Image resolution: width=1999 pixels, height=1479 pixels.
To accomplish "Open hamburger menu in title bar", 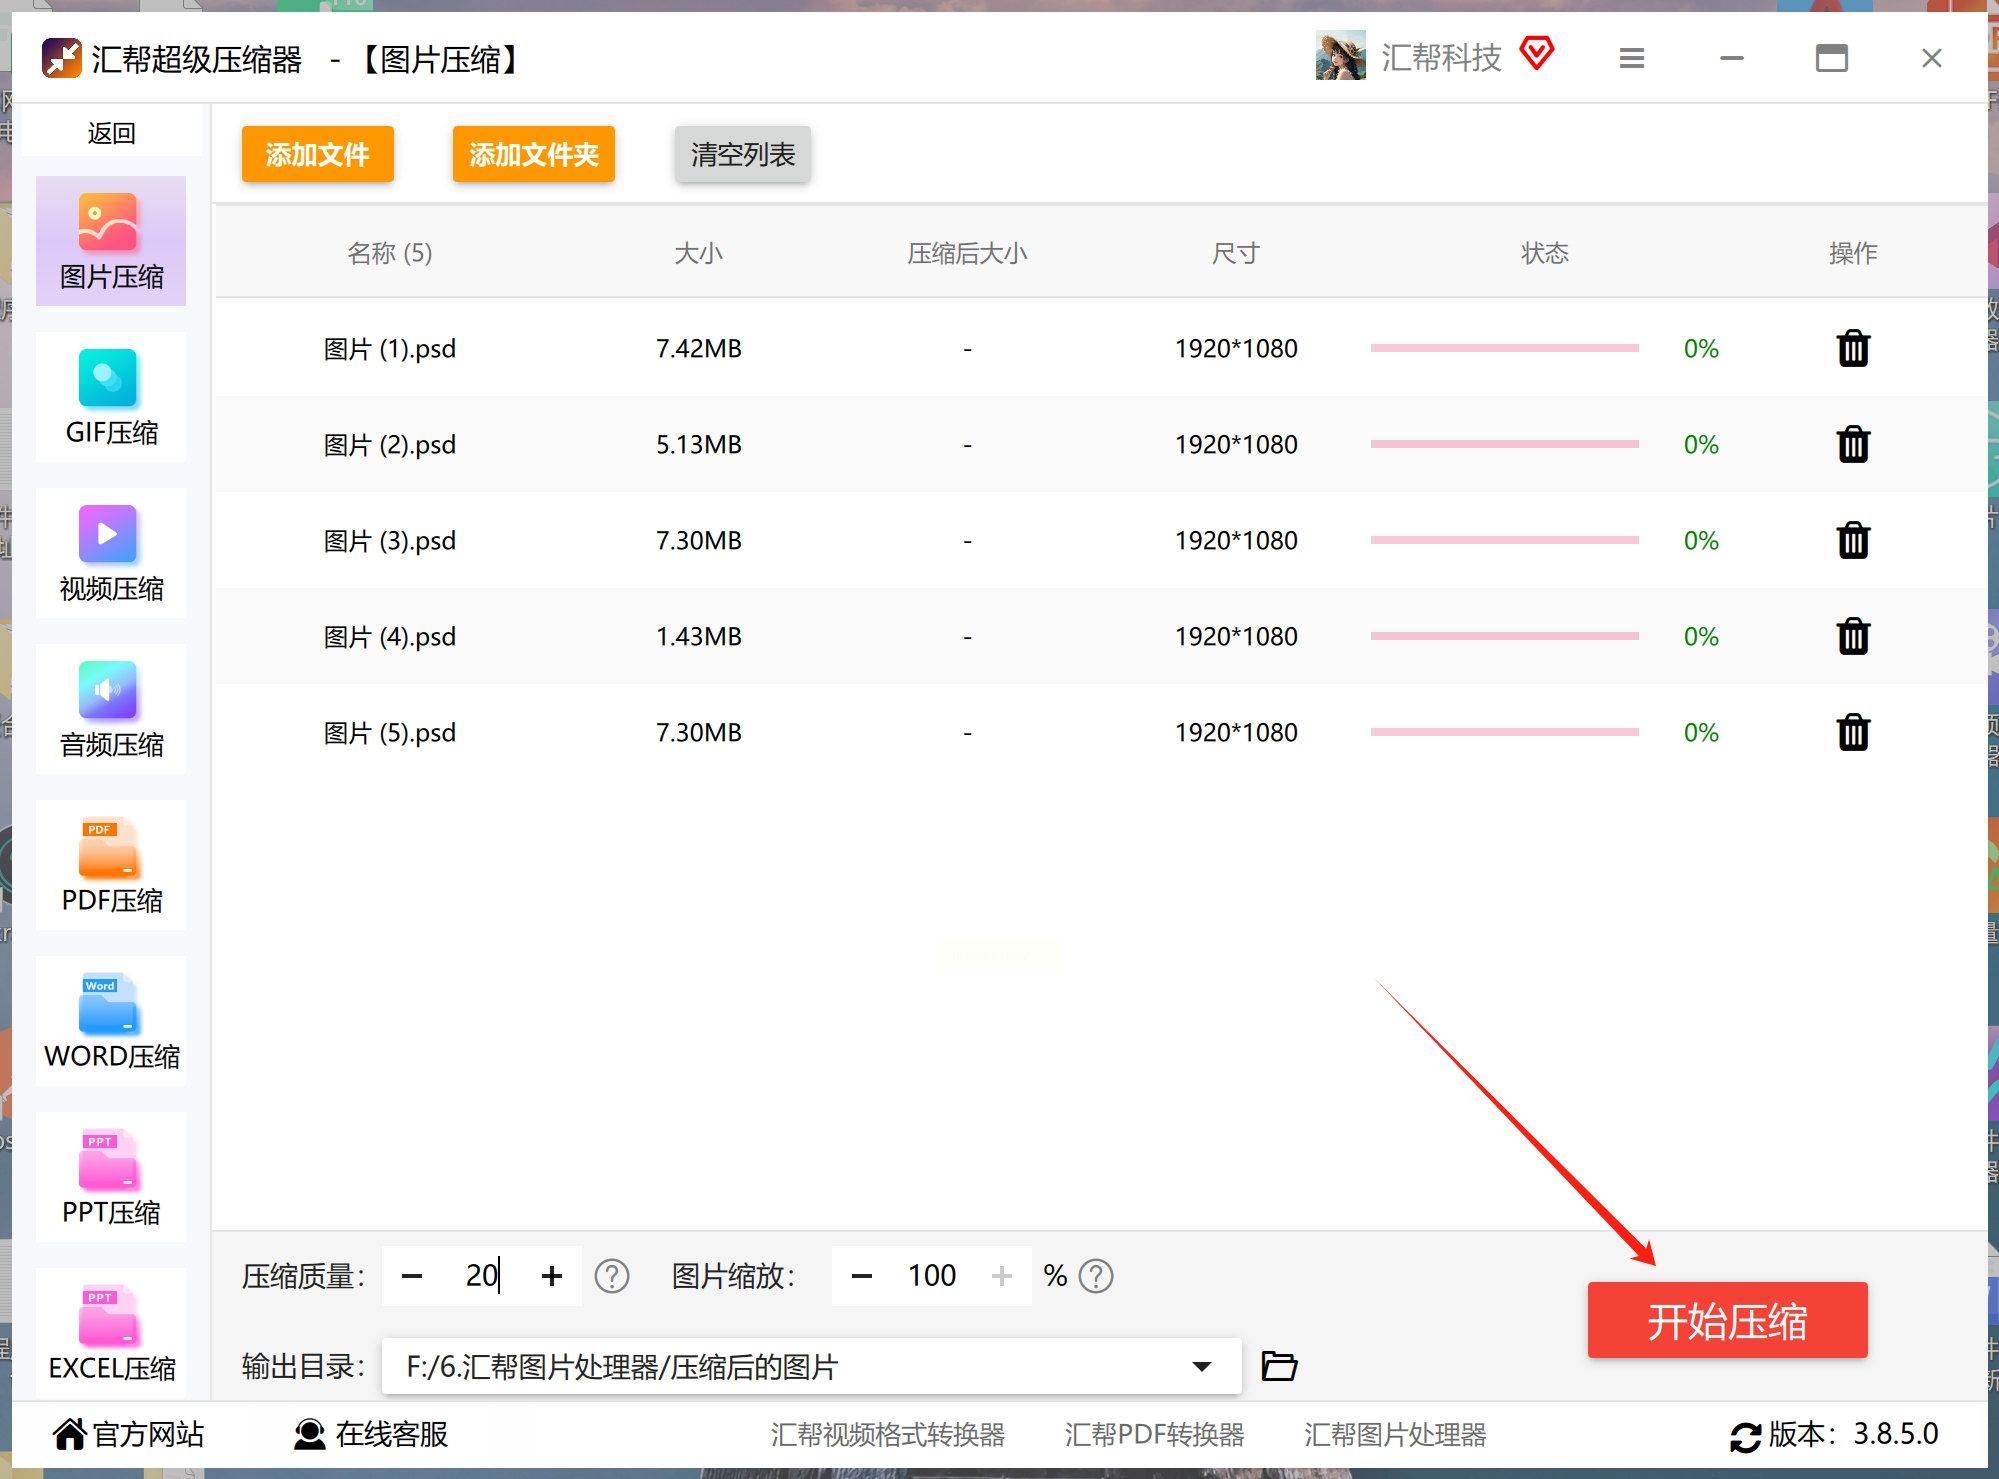I will 1631,59.
